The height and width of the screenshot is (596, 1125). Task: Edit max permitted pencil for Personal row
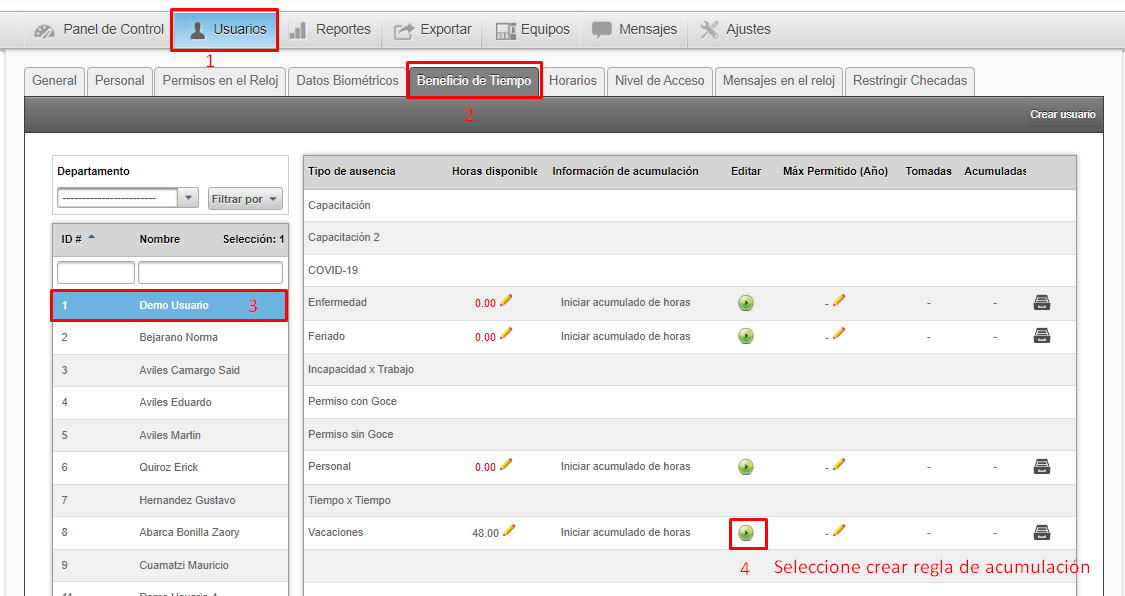click(839, 464)
